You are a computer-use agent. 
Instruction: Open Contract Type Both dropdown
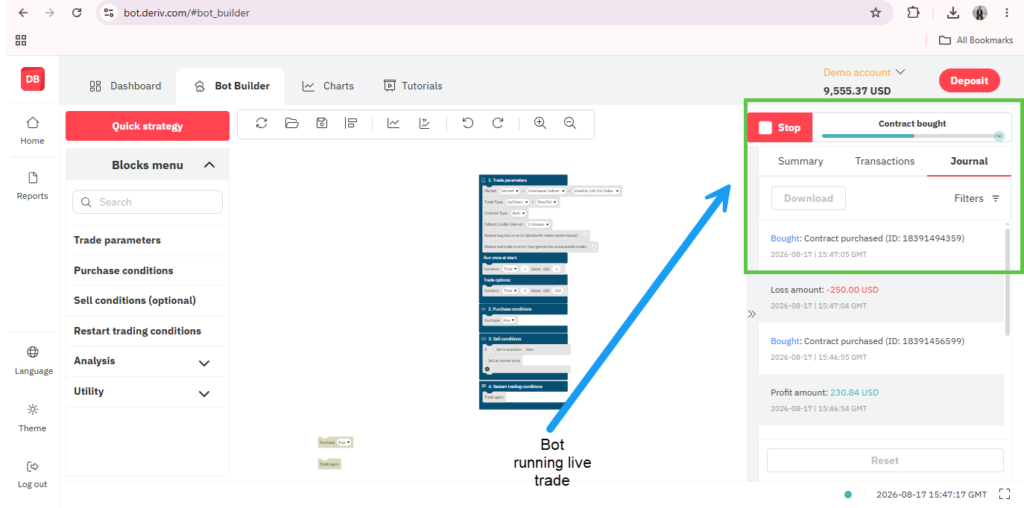pyautogui.click(x=519, y=213)
